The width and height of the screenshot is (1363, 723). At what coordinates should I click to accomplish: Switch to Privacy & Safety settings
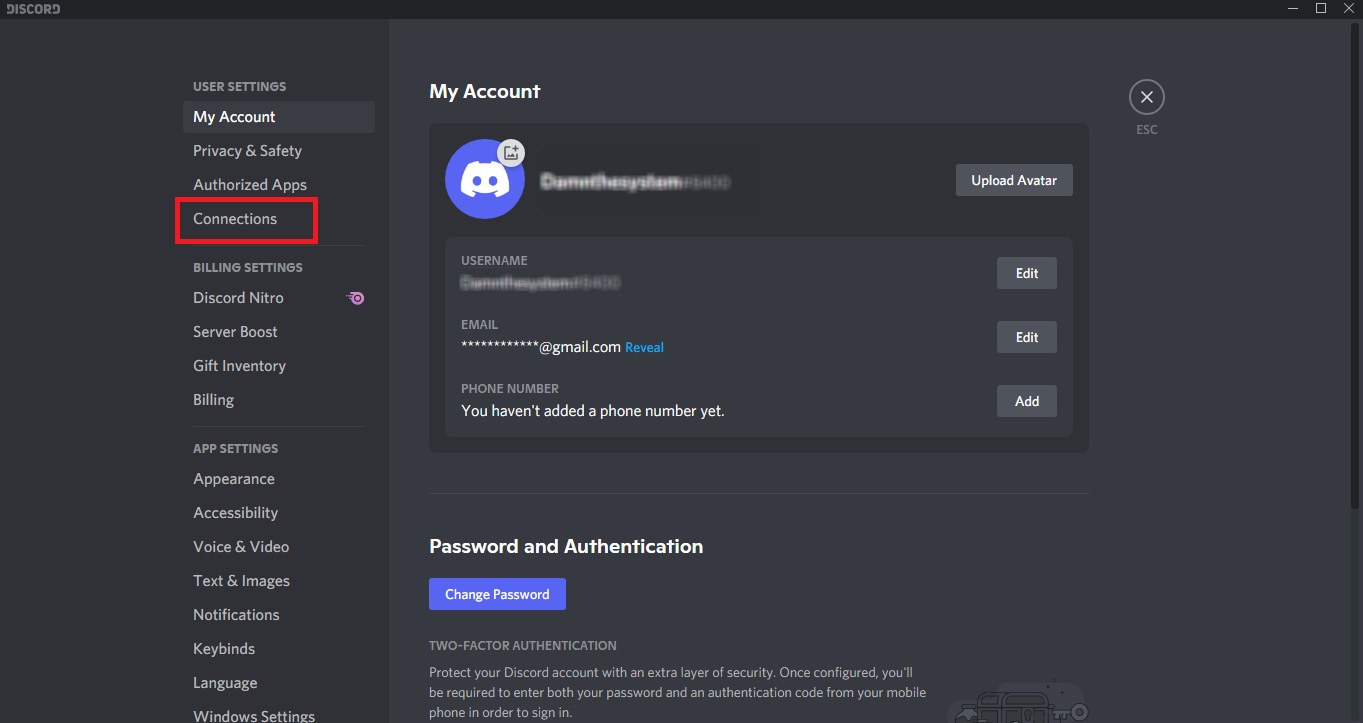247,150
